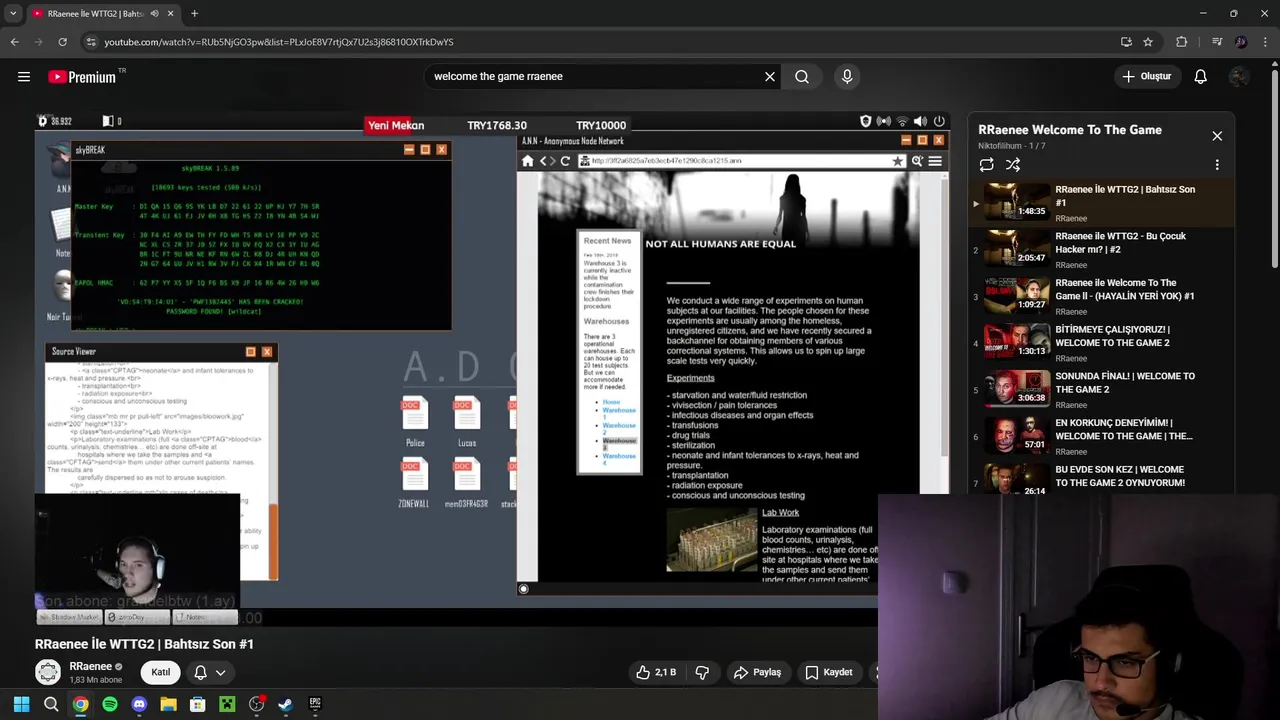Open Spotify from the taskbar
Image resolution: width=1280 pixels, height=720 pixels.
point(110,704)
